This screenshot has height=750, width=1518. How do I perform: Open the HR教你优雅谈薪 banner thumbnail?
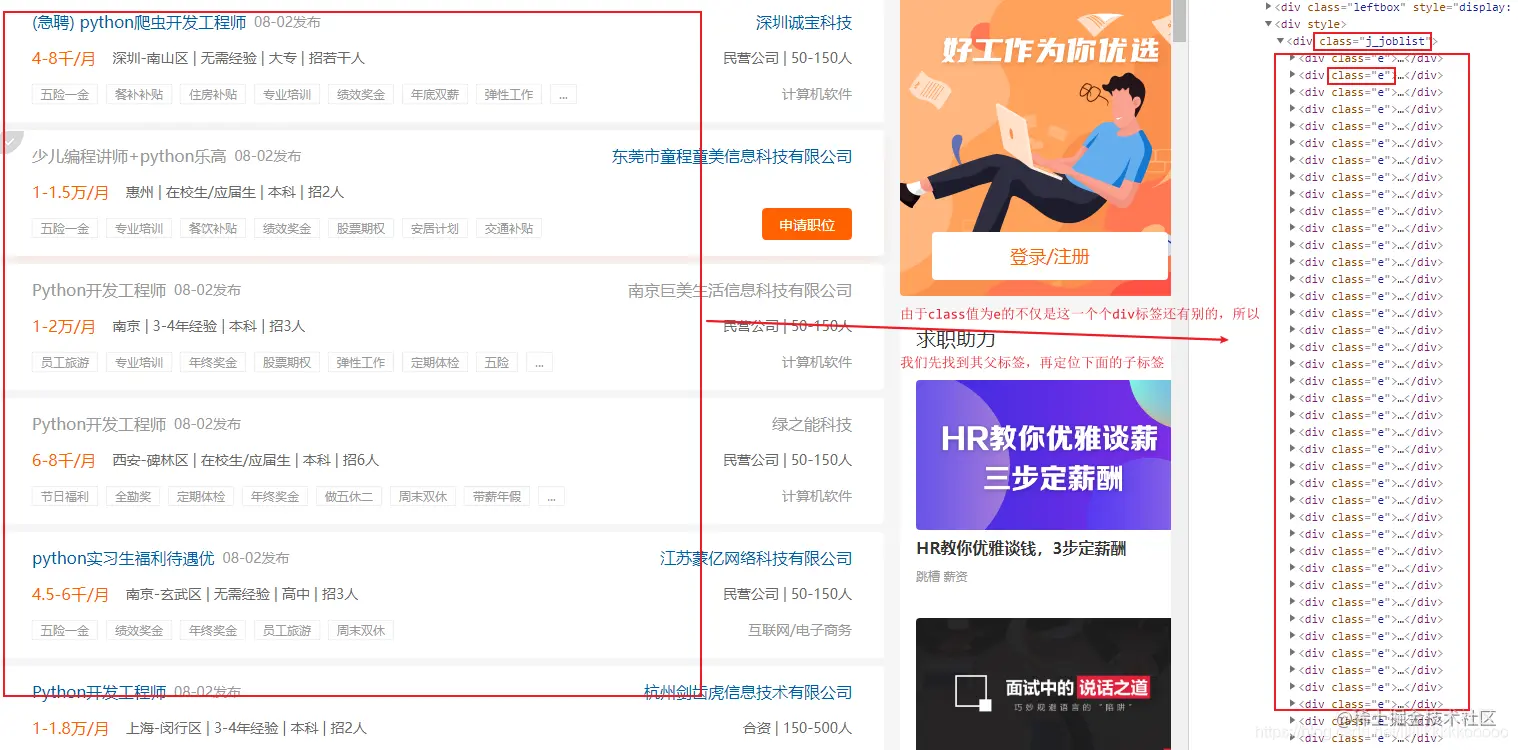tap(1043, 455)
